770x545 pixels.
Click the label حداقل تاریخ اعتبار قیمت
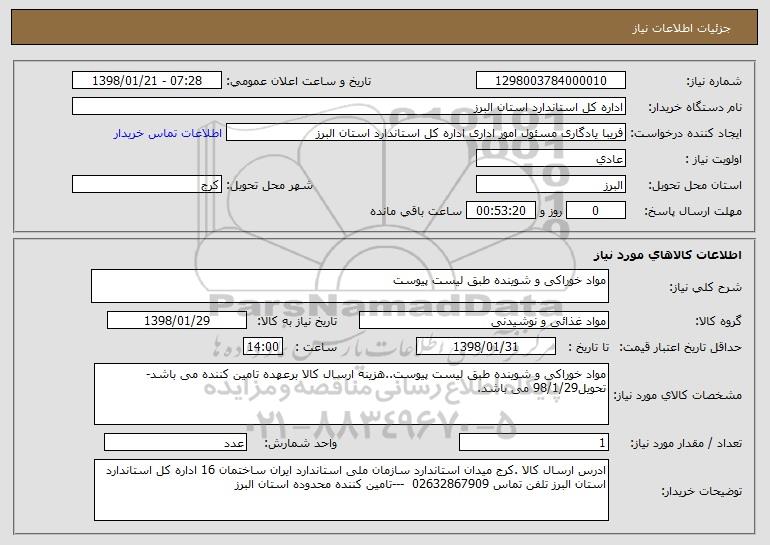click(680, 348)
